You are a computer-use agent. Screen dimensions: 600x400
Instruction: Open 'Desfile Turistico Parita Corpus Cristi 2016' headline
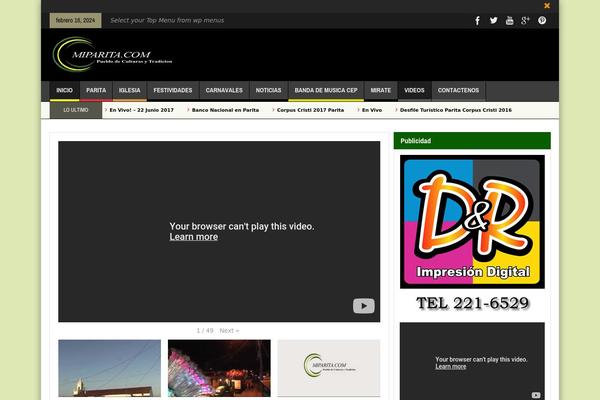tap(456, 110)
